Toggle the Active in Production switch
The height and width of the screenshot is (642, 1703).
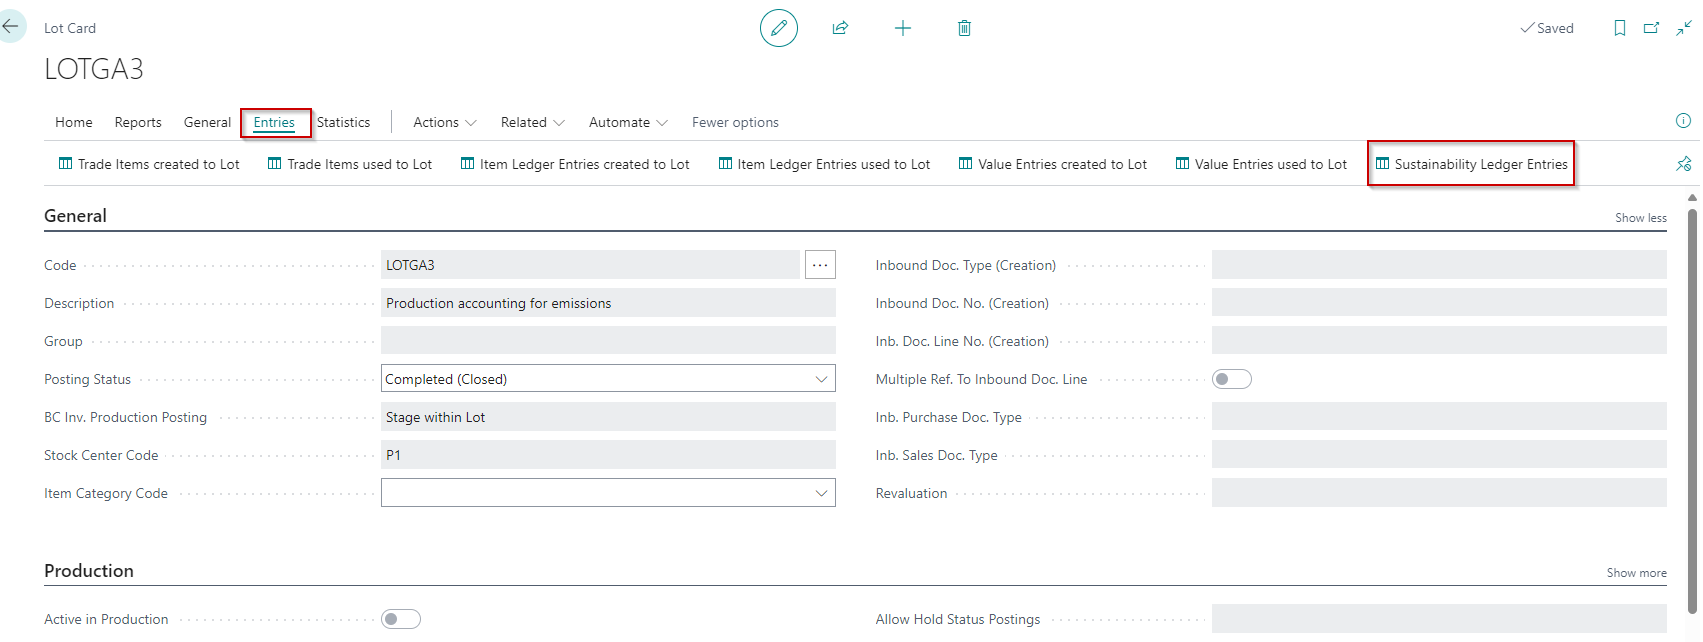pyautogui.click(x=401, y=619)
